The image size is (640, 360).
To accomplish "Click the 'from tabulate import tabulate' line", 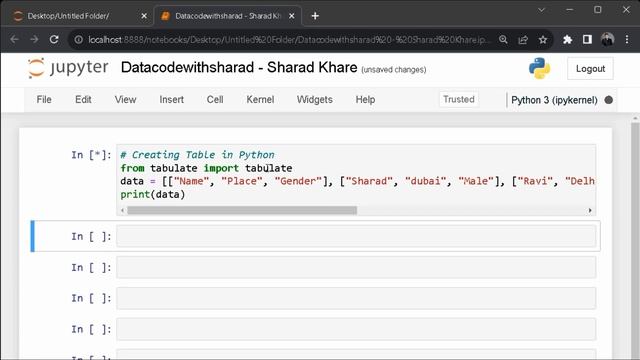I will tap(206, 168).
